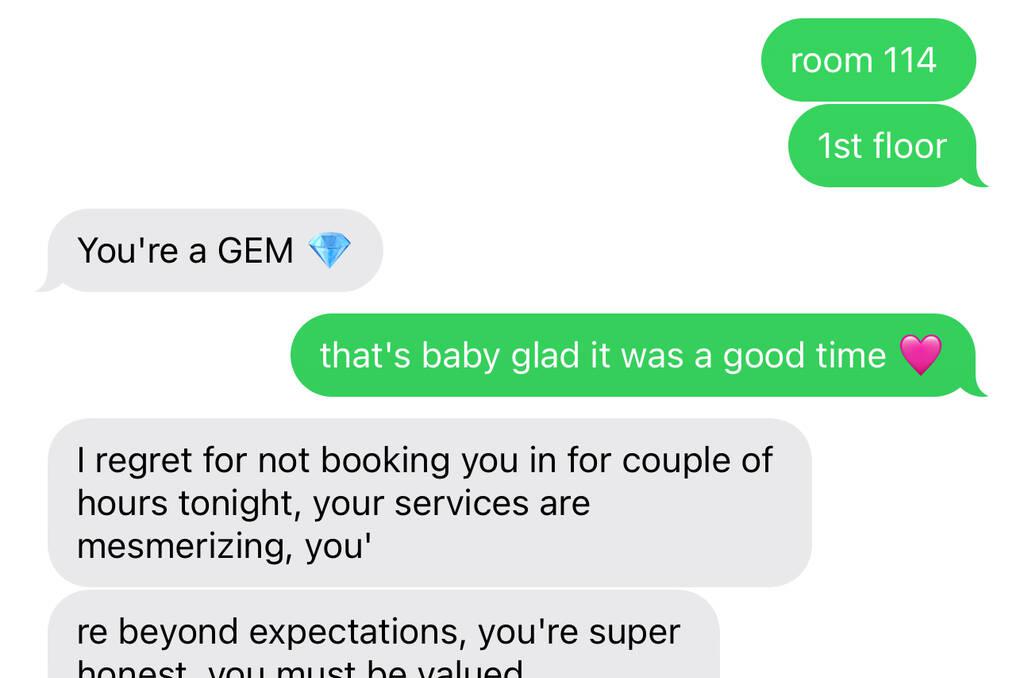The height and width of the screenshot is (678, 1024).
Task: Tap the tail of the "1st floor" bubble
Action: coord(978,179)
